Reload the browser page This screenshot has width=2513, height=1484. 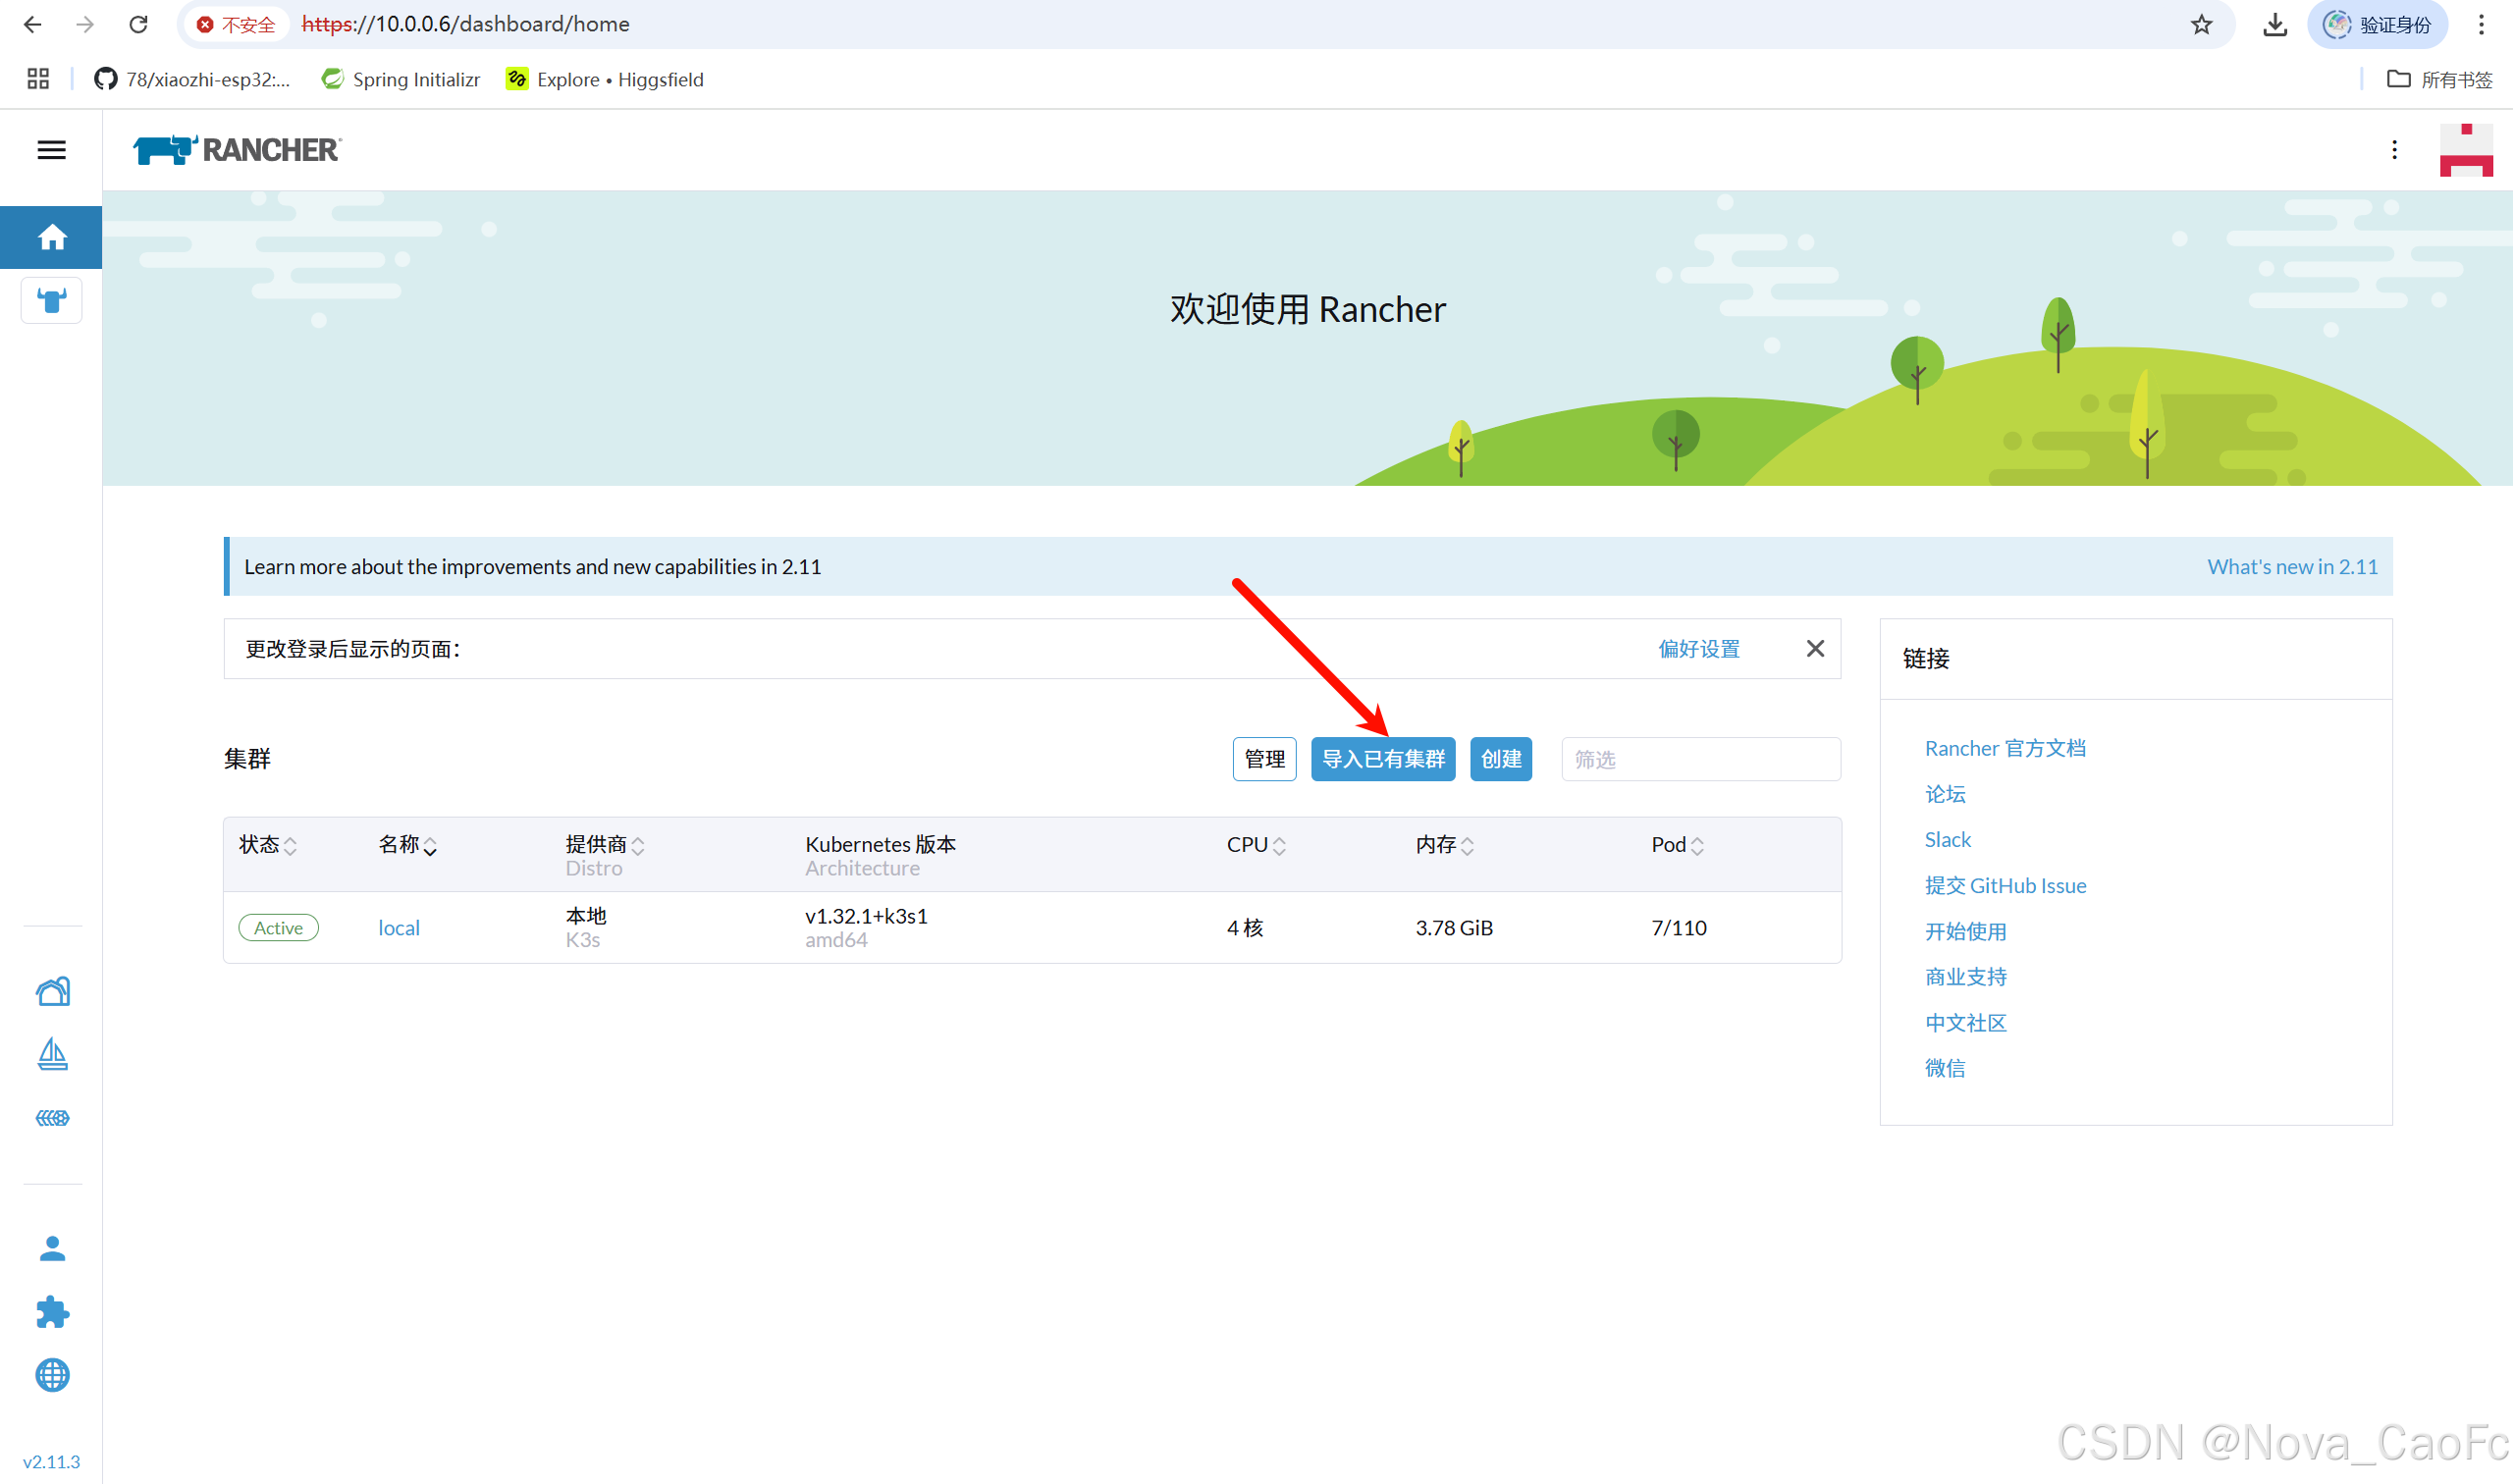[x=139, y=24]
